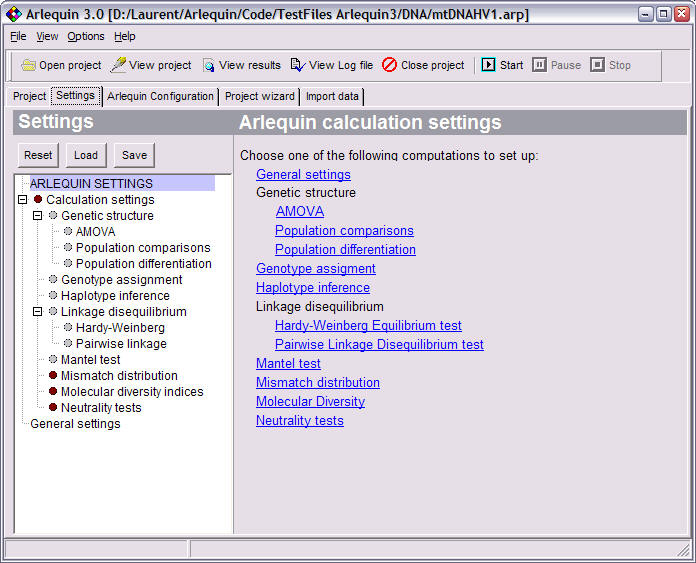Toggle the Molecular diversity indices red dot
This screenshot has width=696, height=563.
(x=53, y=391)
